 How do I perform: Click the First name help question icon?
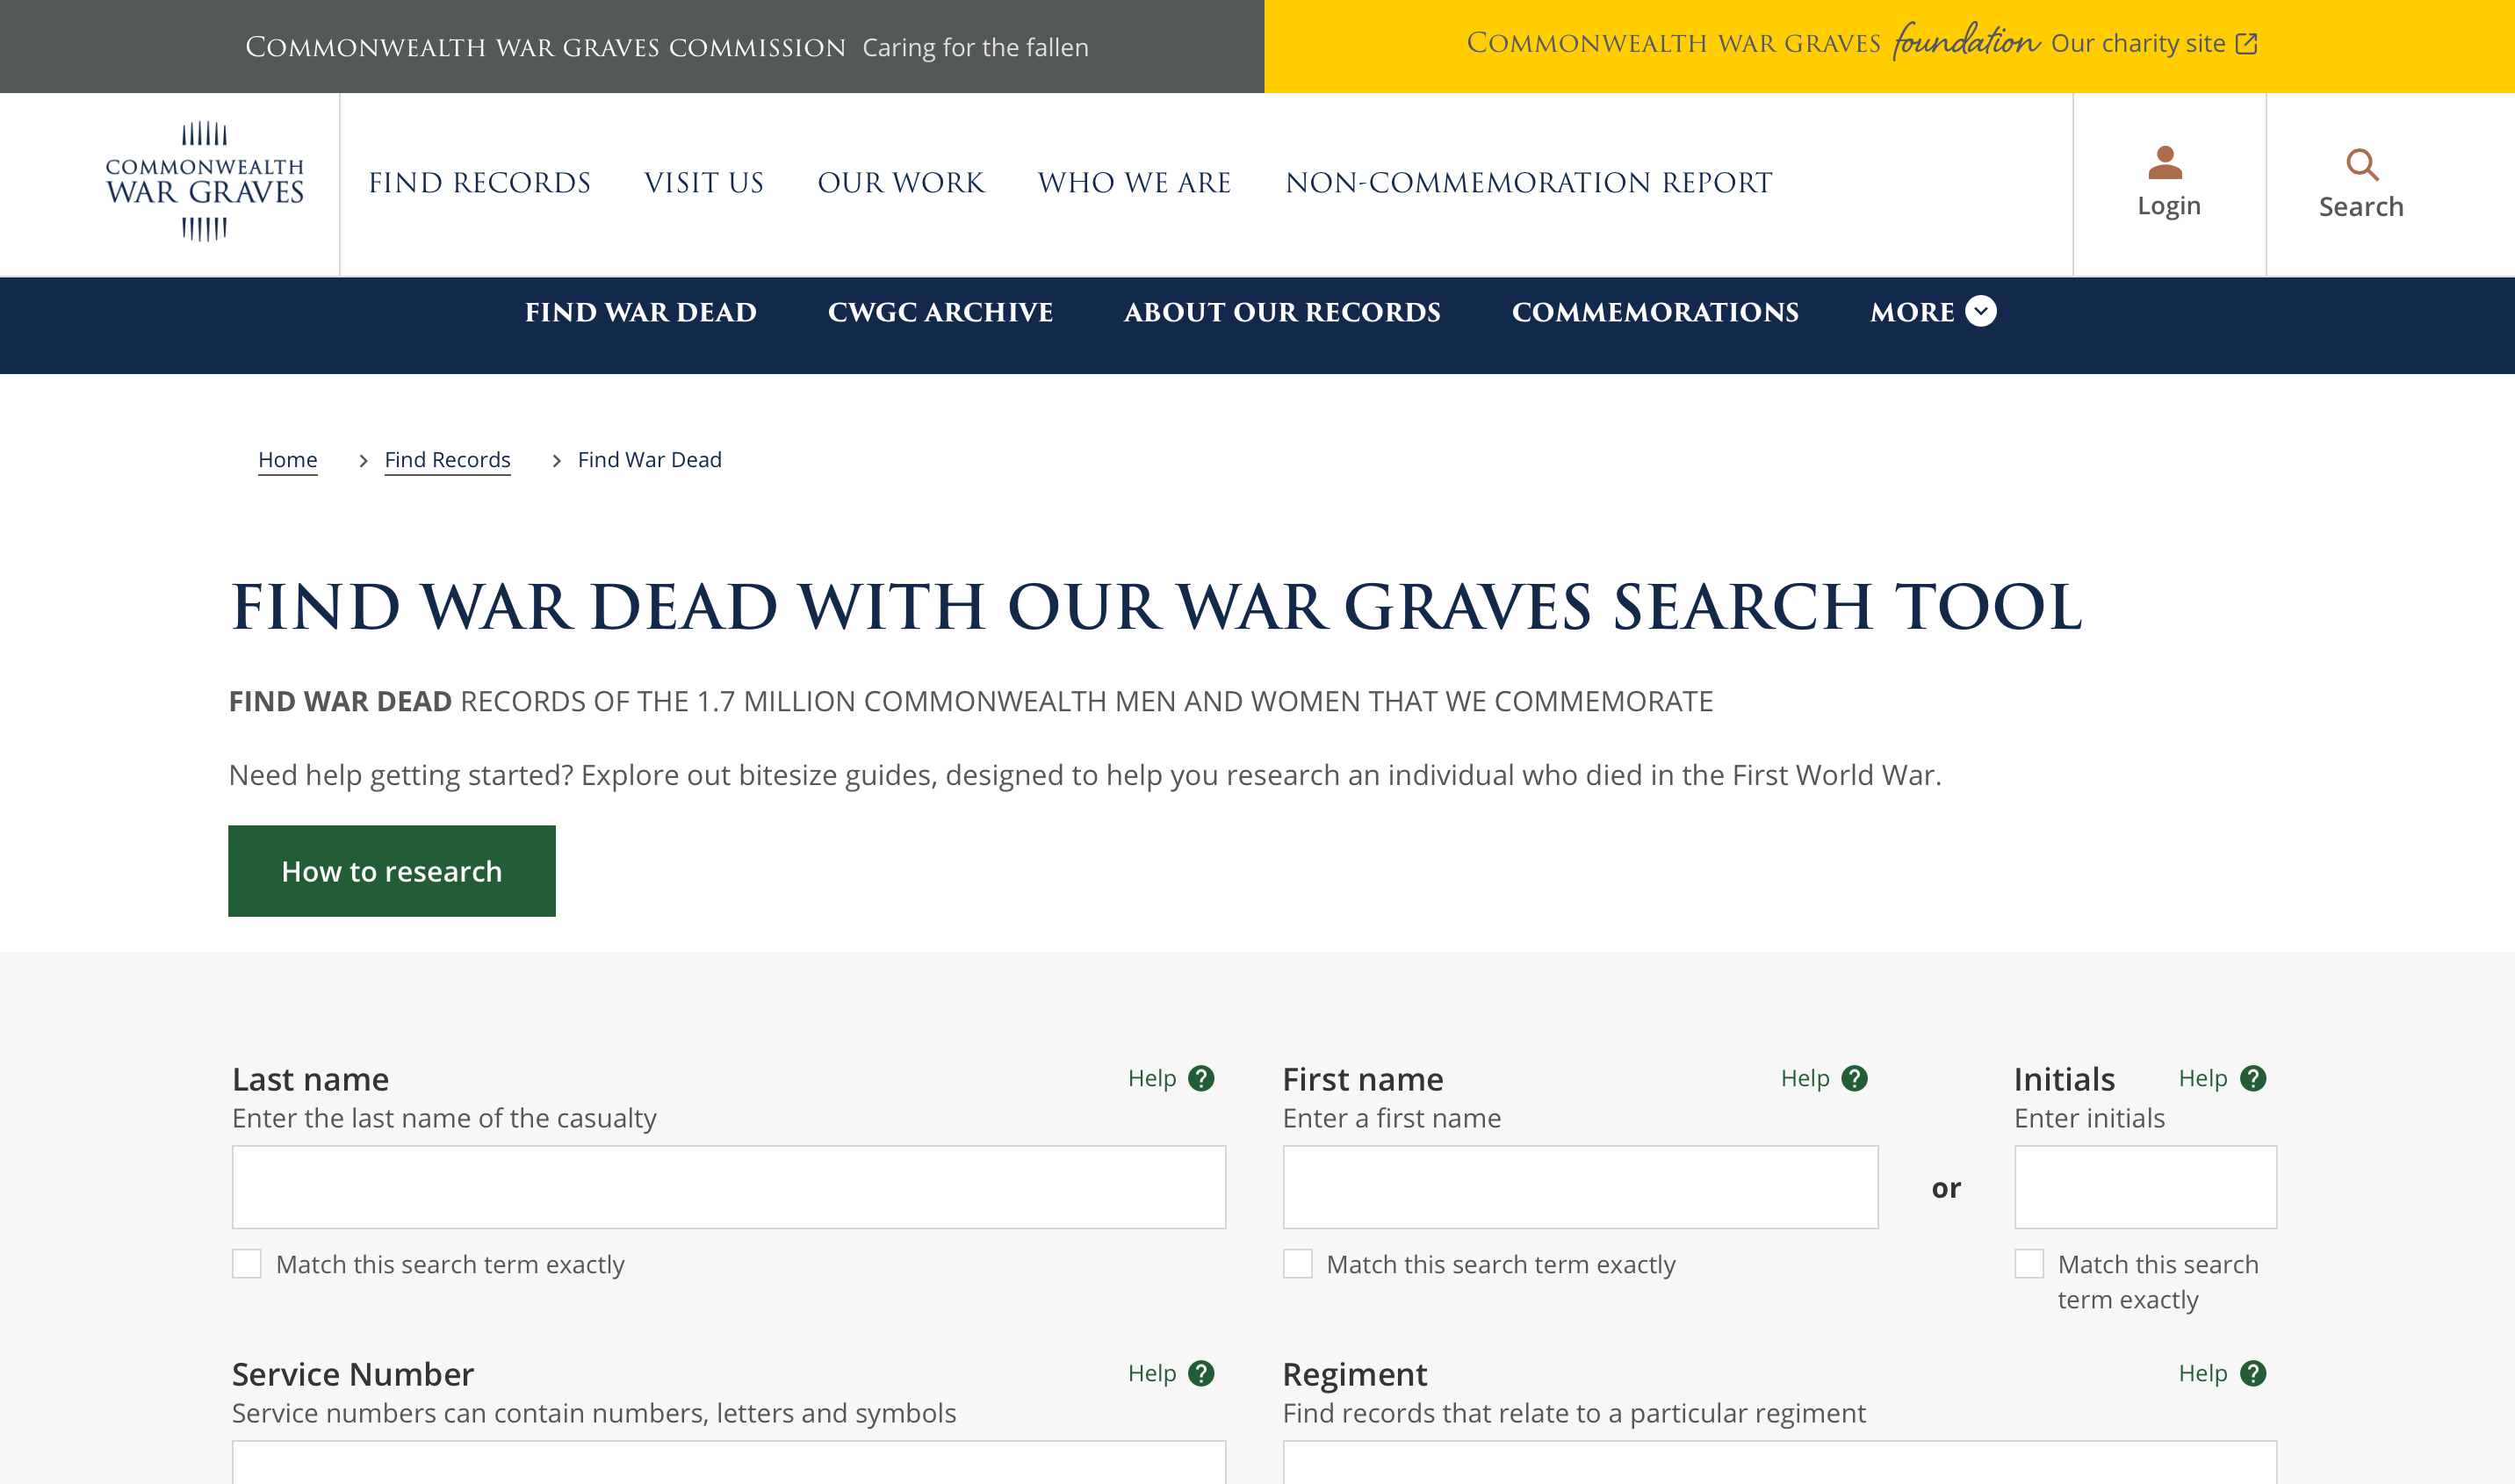pos(1854,1079)
